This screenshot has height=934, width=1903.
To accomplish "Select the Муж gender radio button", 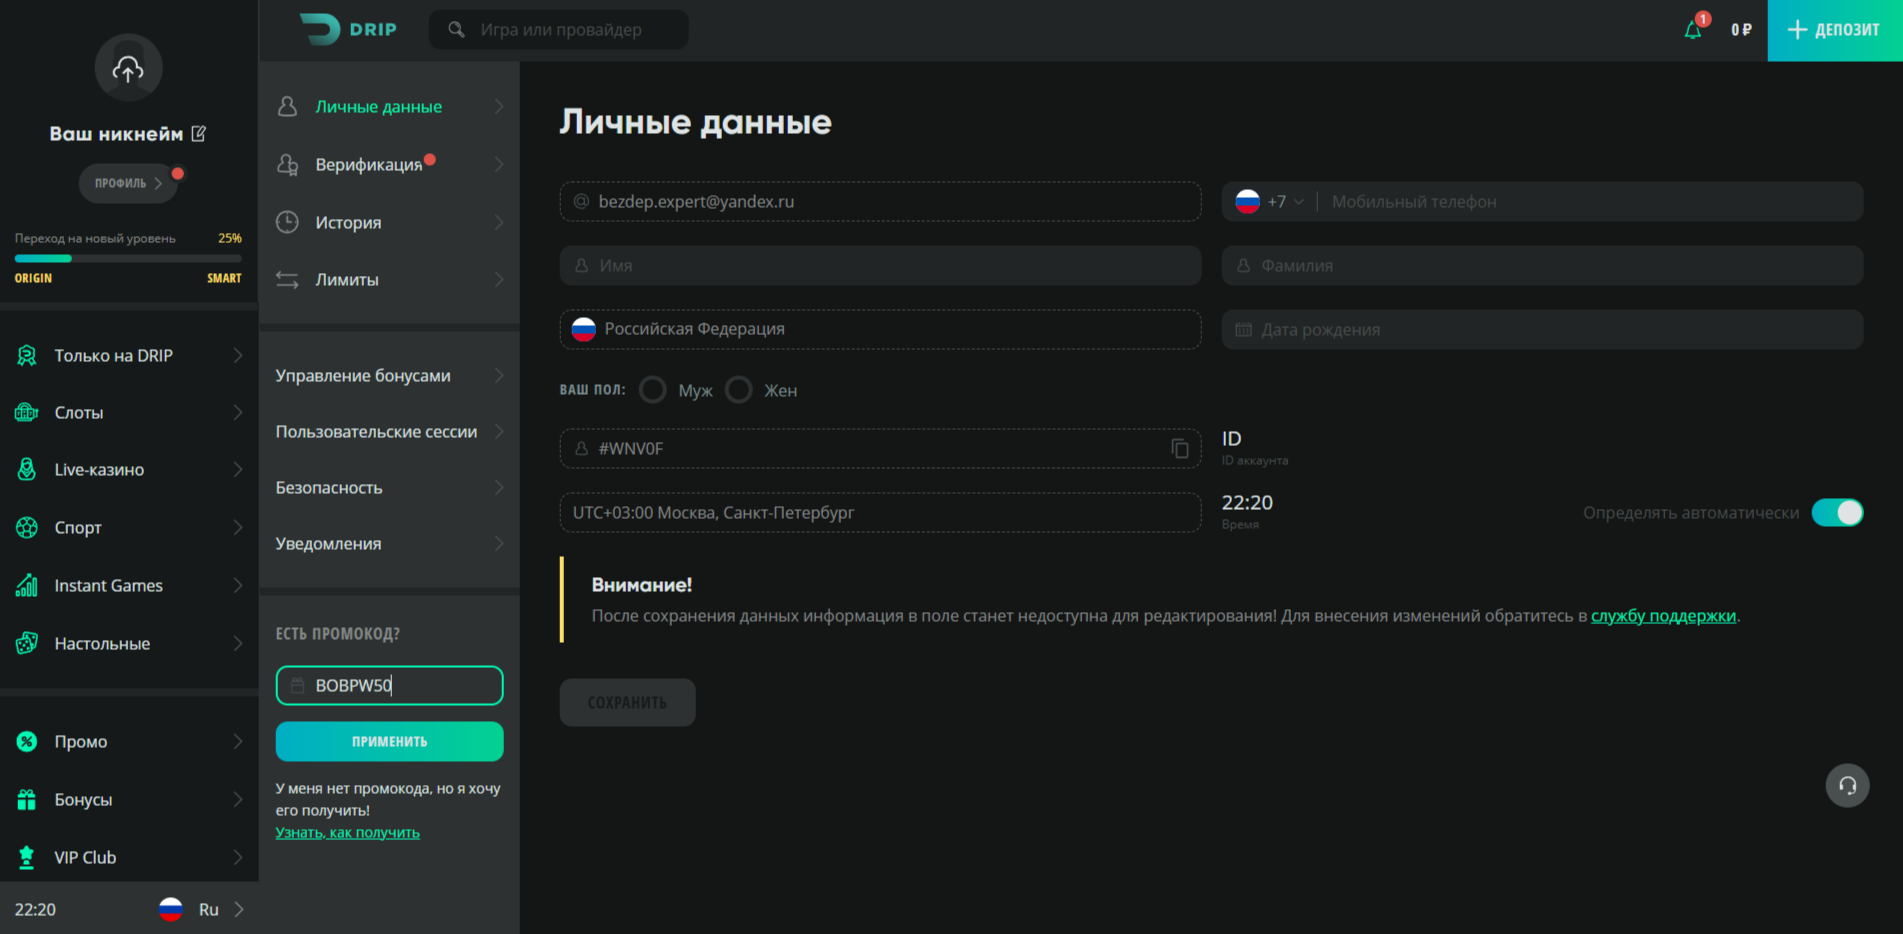I will coord(653,390).
